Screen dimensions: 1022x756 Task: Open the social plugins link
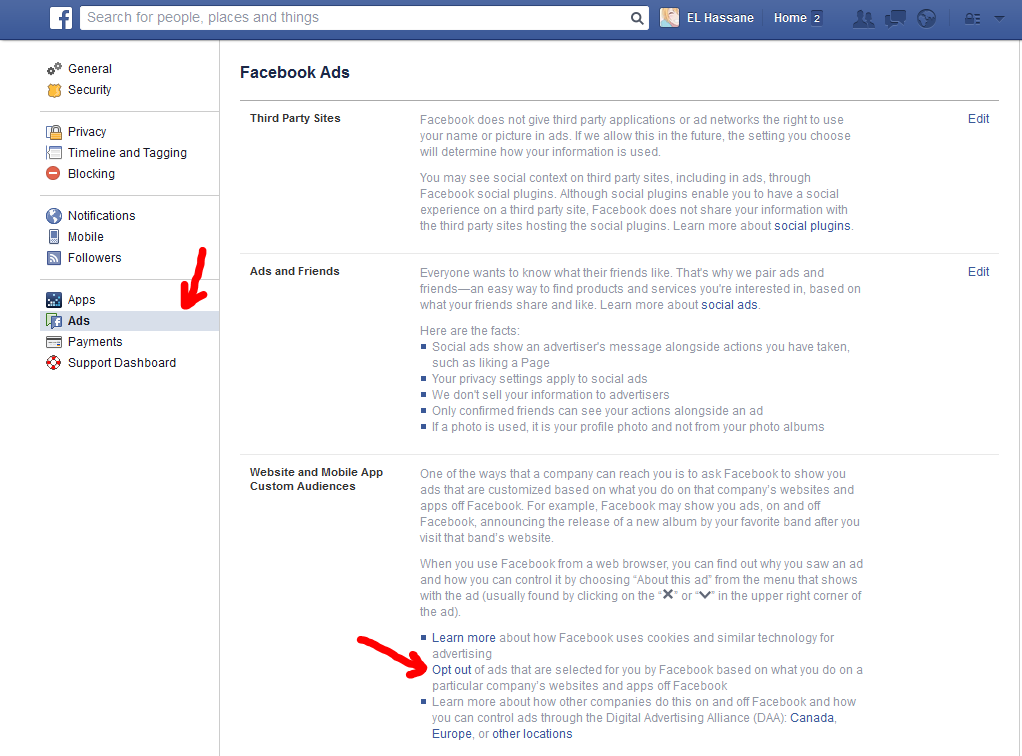pyautogui.click(x=812, y=225)
